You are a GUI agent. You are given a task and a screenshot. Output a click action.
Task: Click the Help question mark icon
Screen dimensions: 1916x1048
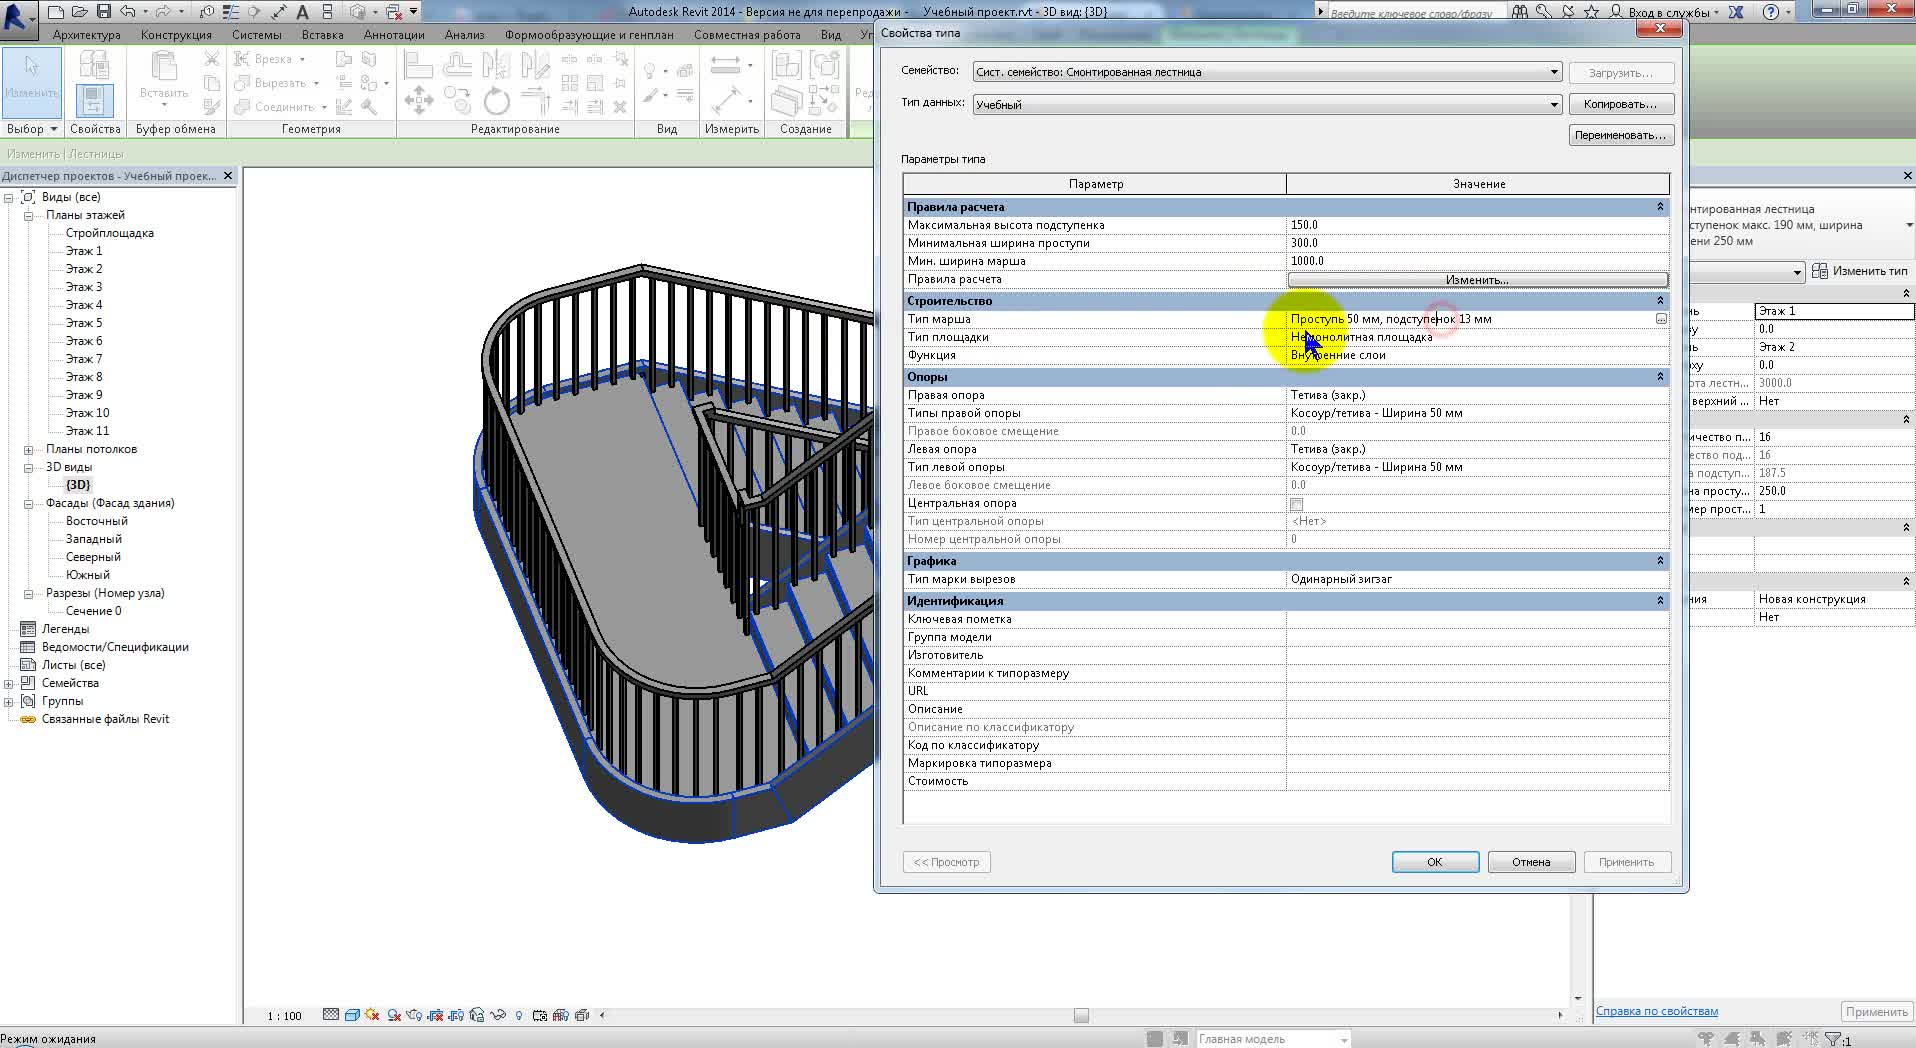tap(1771, 12)
